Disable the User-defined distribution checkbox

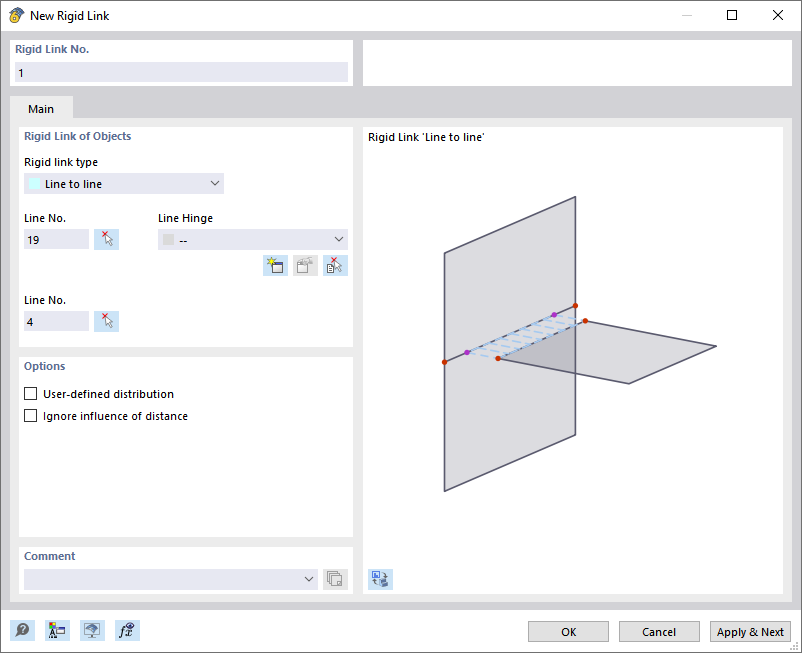click(30, 393)
